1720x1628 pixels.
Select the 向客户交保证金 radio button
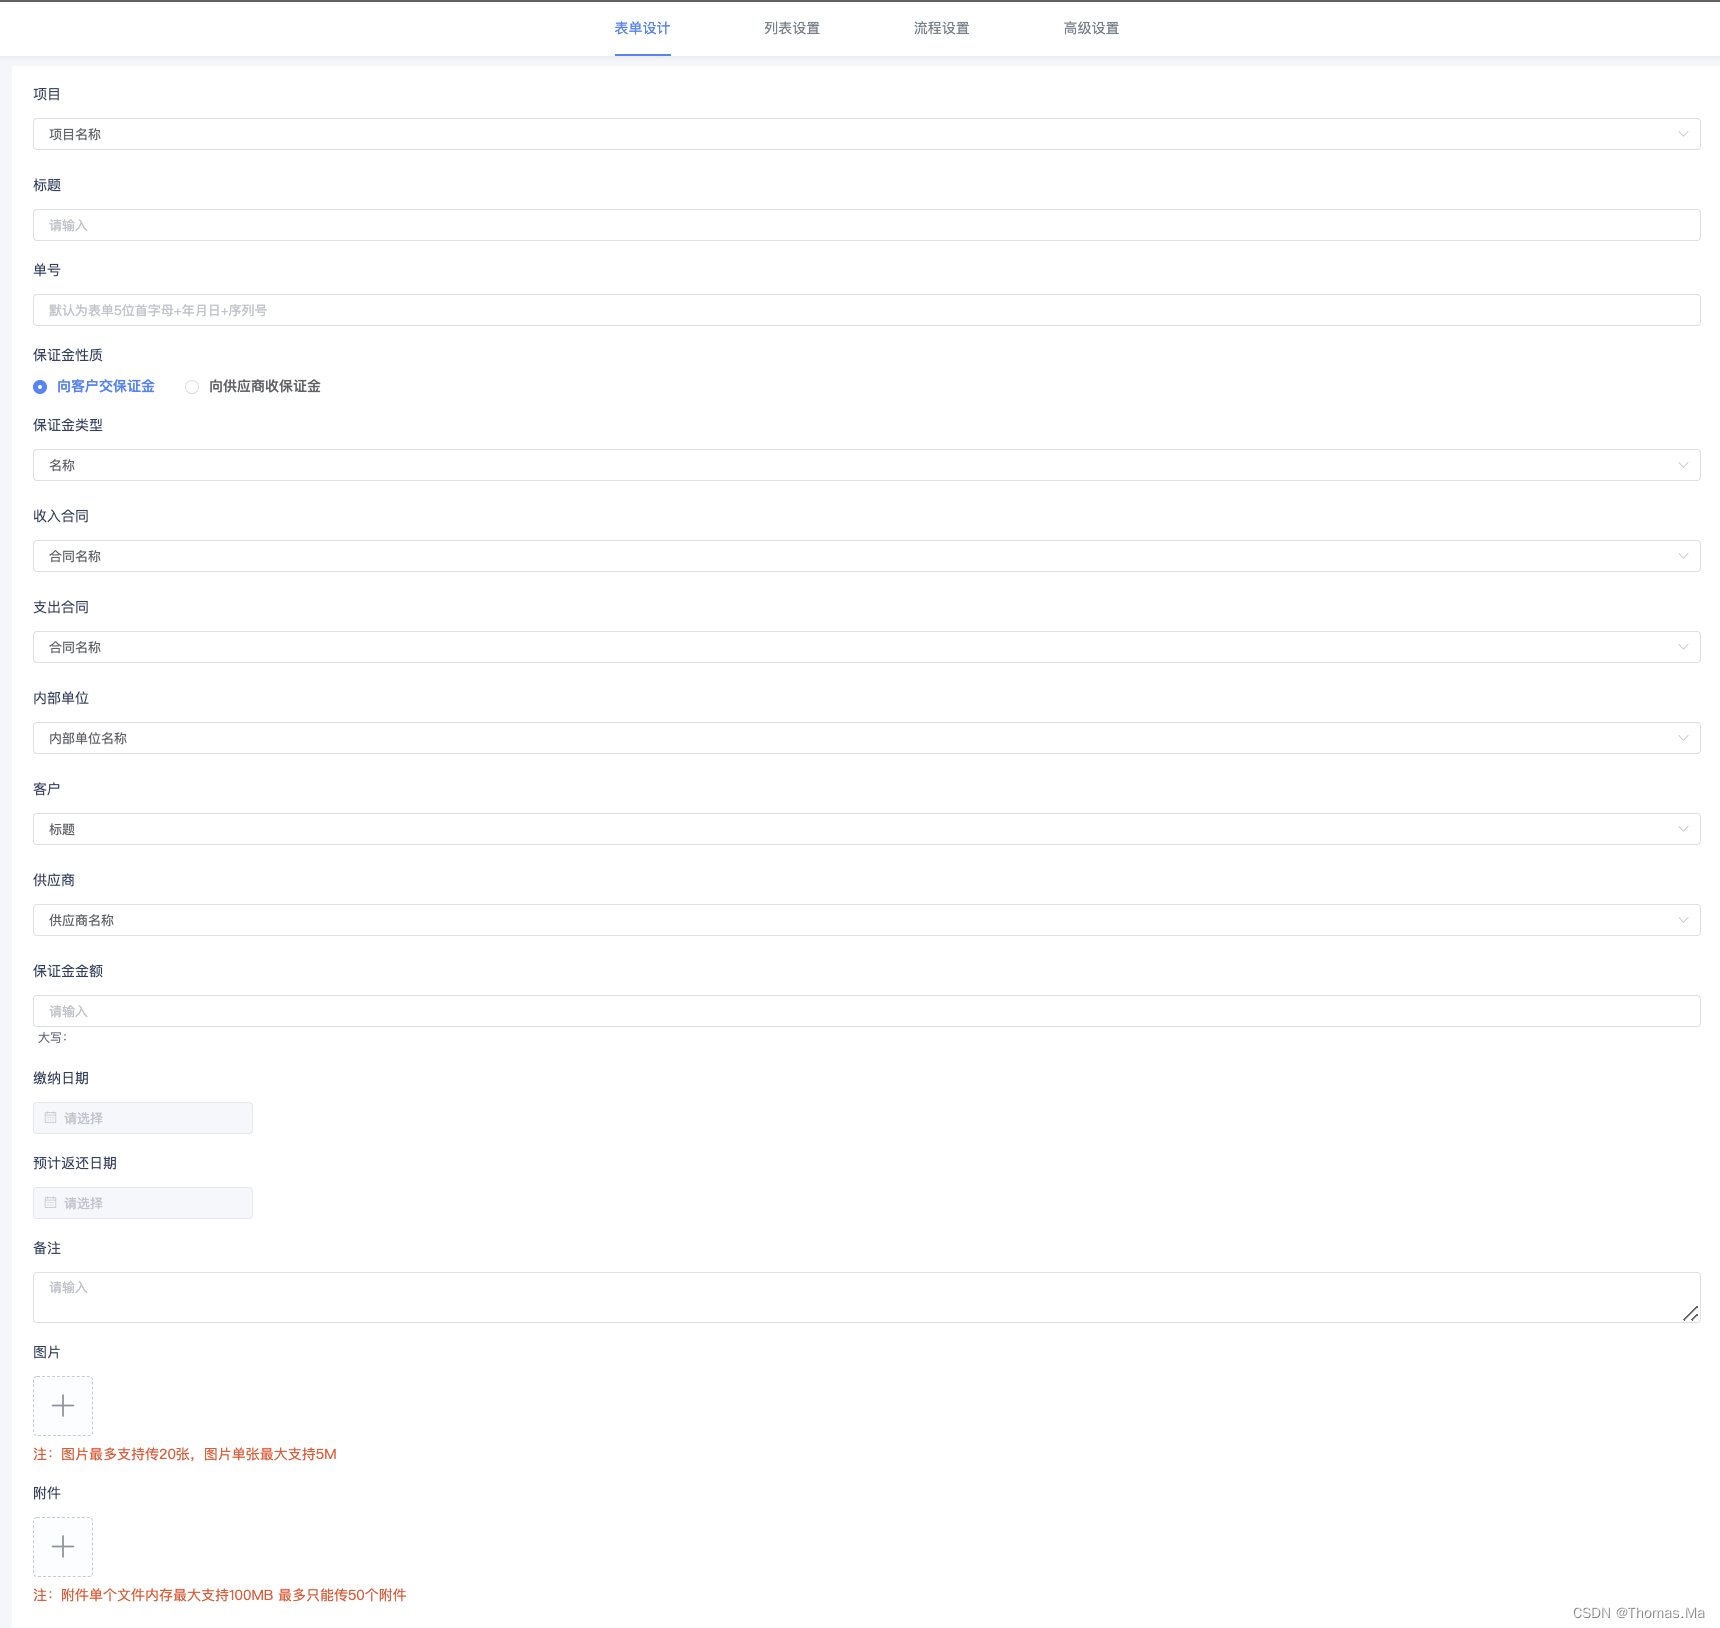(40, 387)
